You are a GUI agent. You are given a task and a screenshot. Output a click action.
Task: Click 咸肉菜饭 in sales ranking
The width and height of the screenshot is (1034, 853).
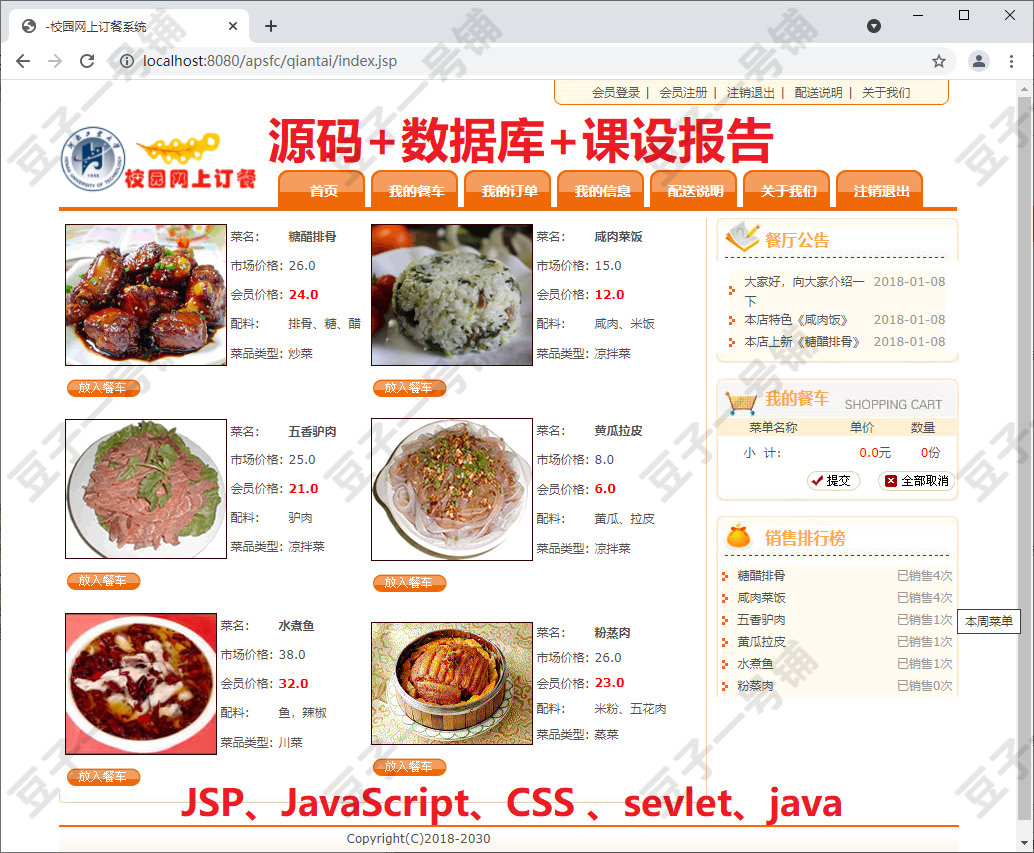(761, 597)
